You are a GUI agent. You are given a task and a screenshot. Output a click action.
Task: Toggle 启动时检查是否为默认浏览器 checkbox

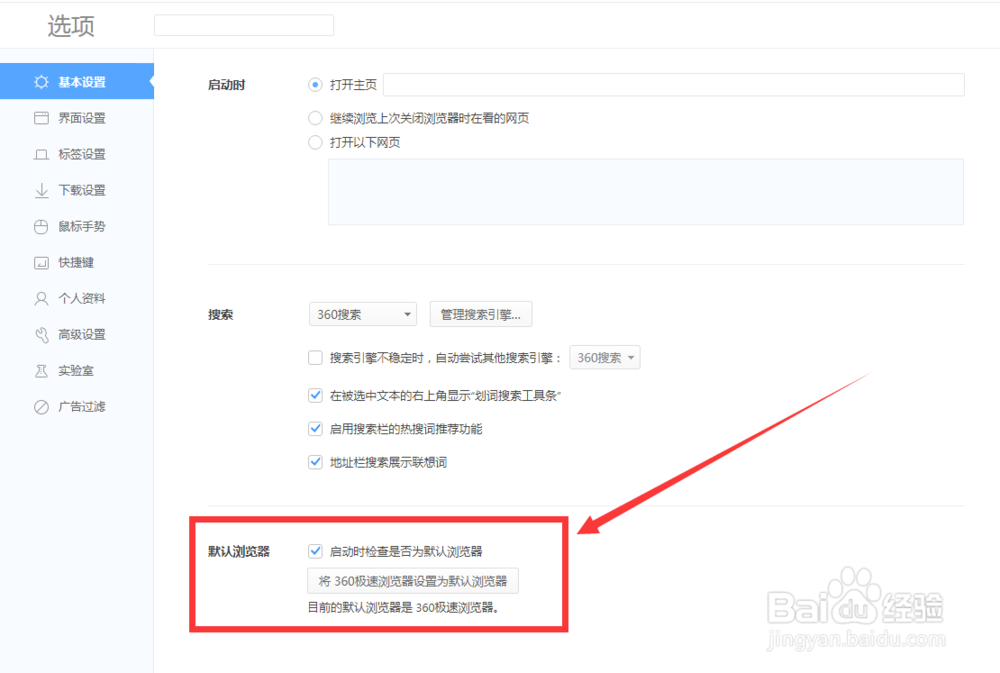click(x=315, y=551)
